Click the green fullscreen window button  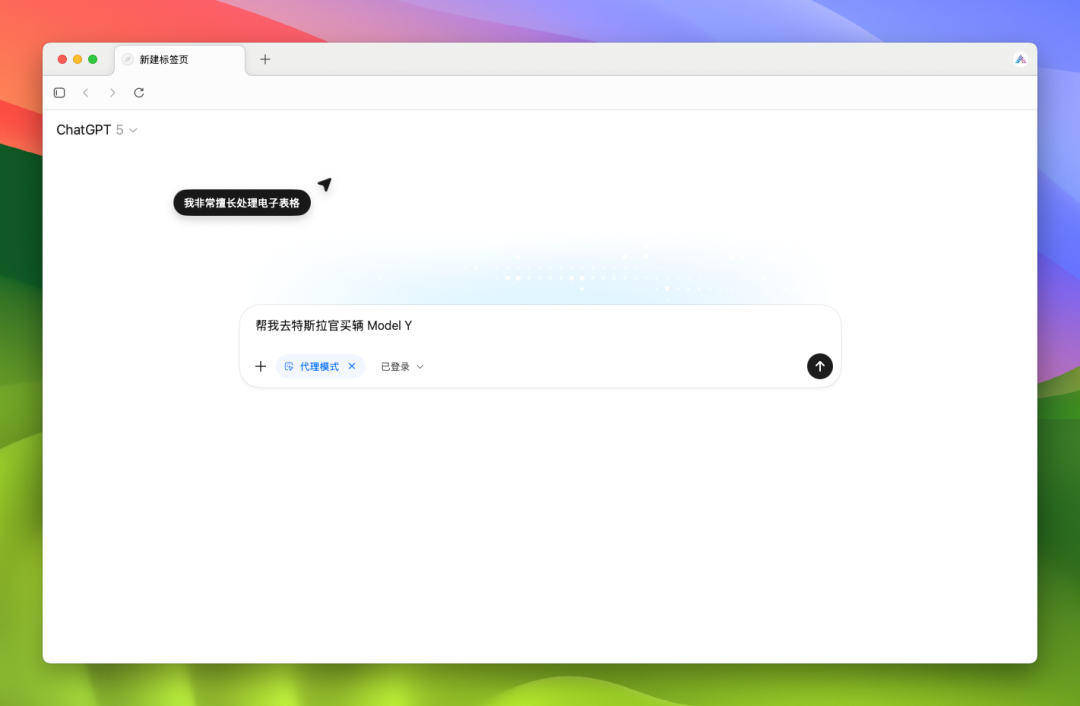(x=93, y=59)
